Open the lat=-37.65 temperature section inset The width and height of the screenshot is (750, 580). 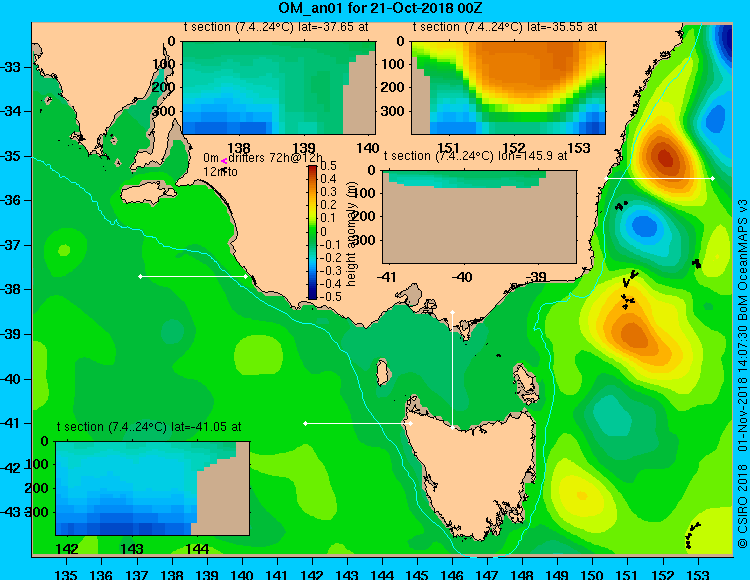(x=279, y=88)
